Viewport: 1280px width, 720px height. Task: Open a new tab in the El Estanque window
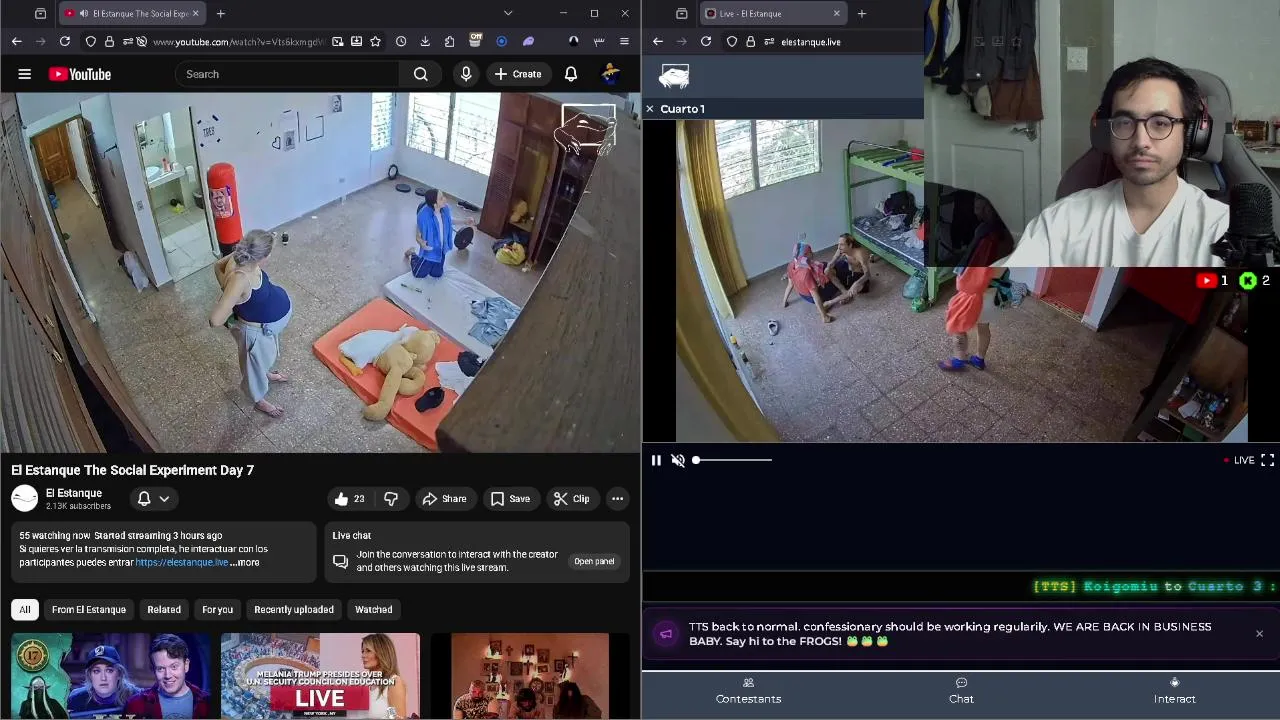pyautogui.click(x=861, y=13)
